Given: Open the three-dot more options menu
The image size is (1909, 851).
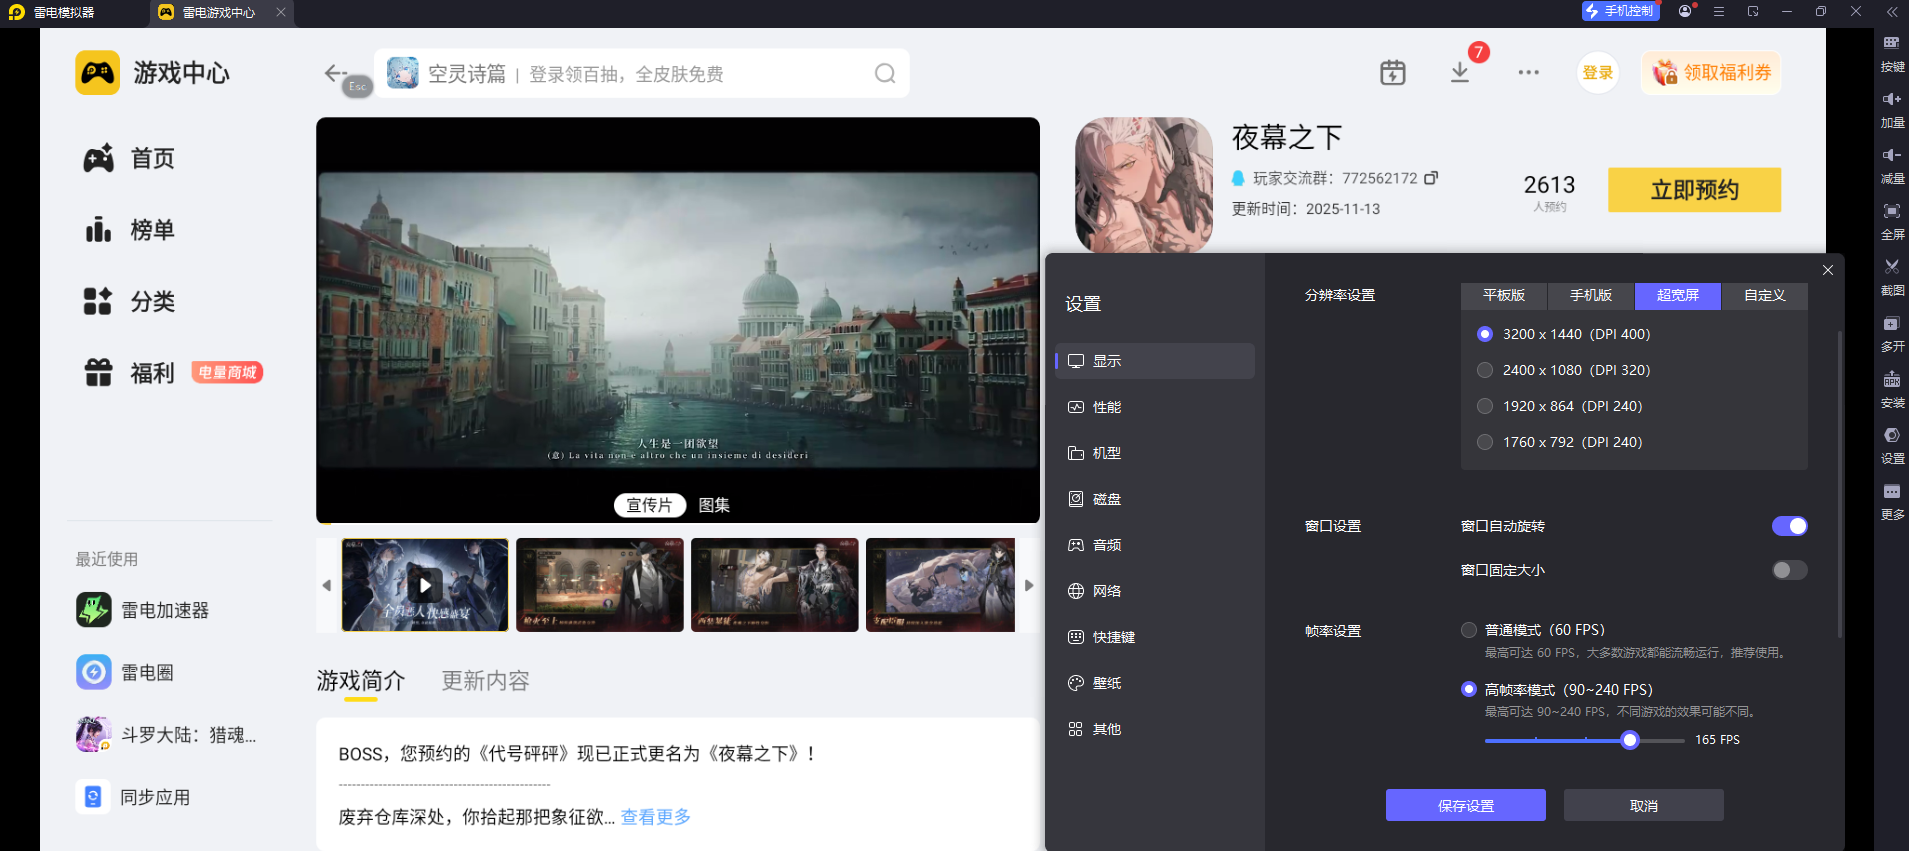Looking at the screenshot, I should (x=1528, y=73).
